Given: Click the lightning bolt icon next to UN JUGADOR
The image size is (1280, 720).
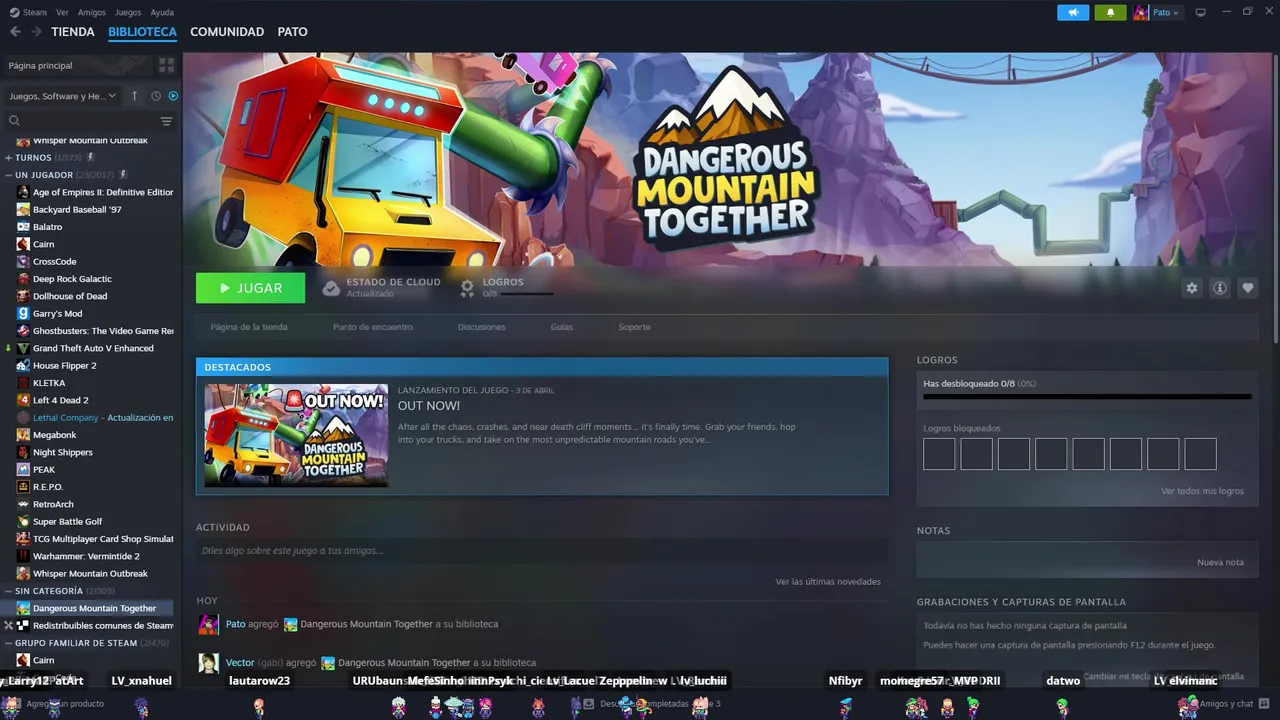Looking at the screenshot, I should [x=123, y=174].
